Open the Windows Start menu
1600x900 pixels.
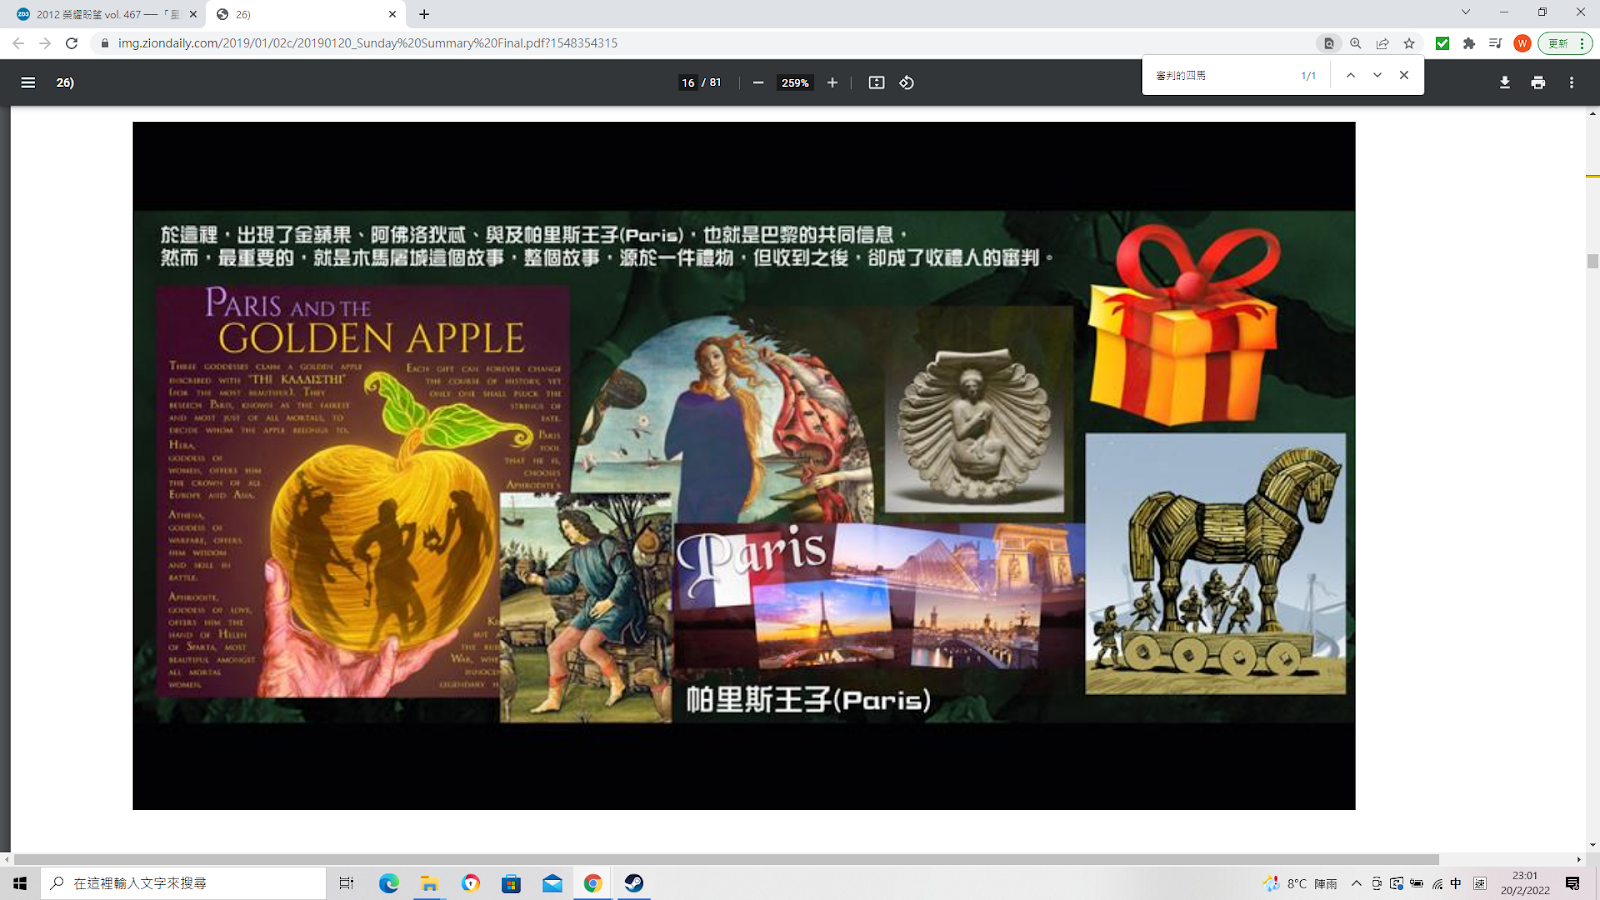(19, 883)
